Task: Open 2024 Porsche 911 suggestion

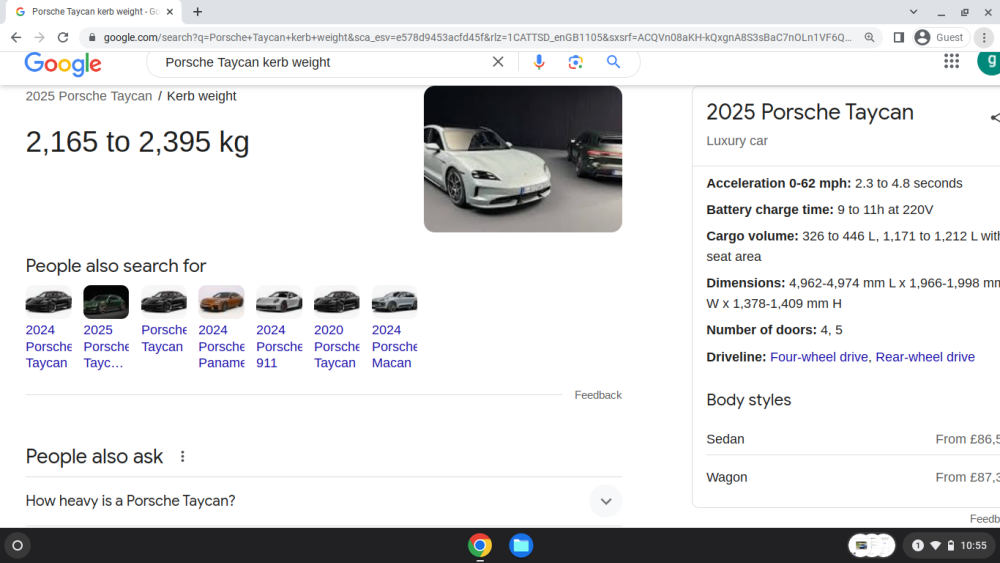Action: pos(279,328)
